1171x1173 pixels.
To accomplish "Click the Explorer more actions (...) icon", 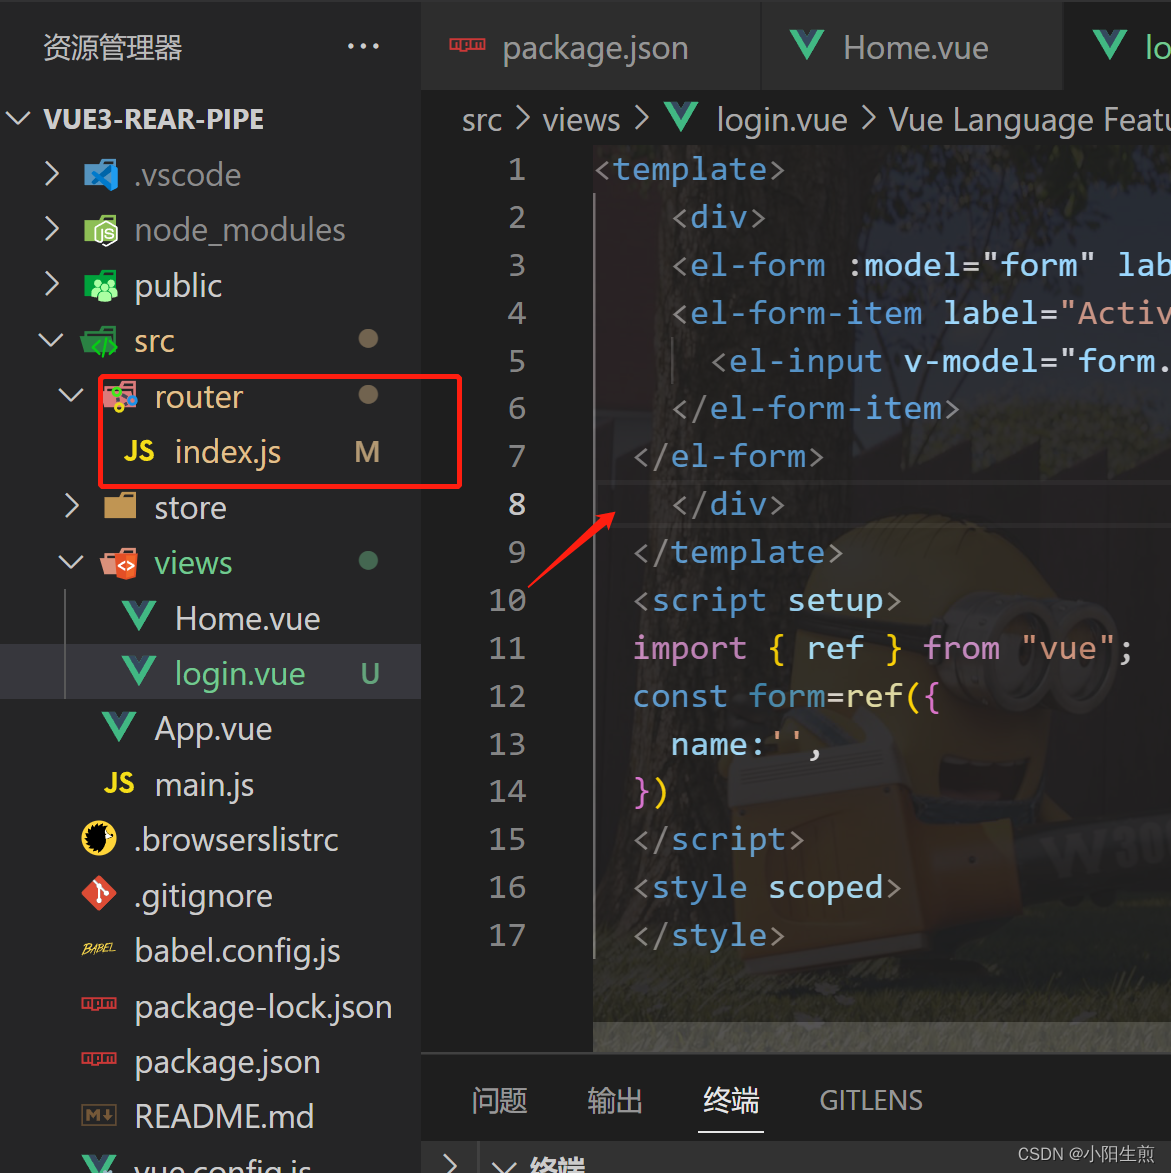I will coord(362,46).
